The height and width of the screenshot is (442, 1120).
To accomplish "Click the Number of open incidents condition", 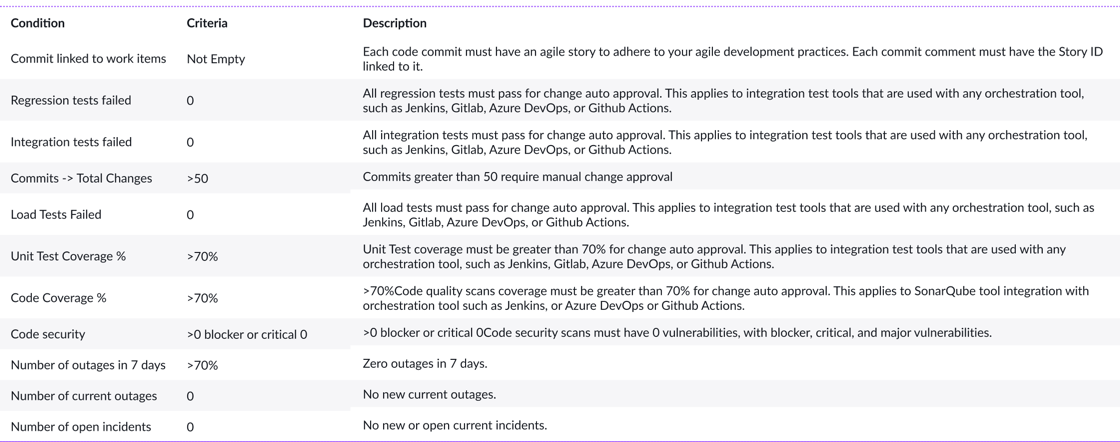I will [81, 426].
